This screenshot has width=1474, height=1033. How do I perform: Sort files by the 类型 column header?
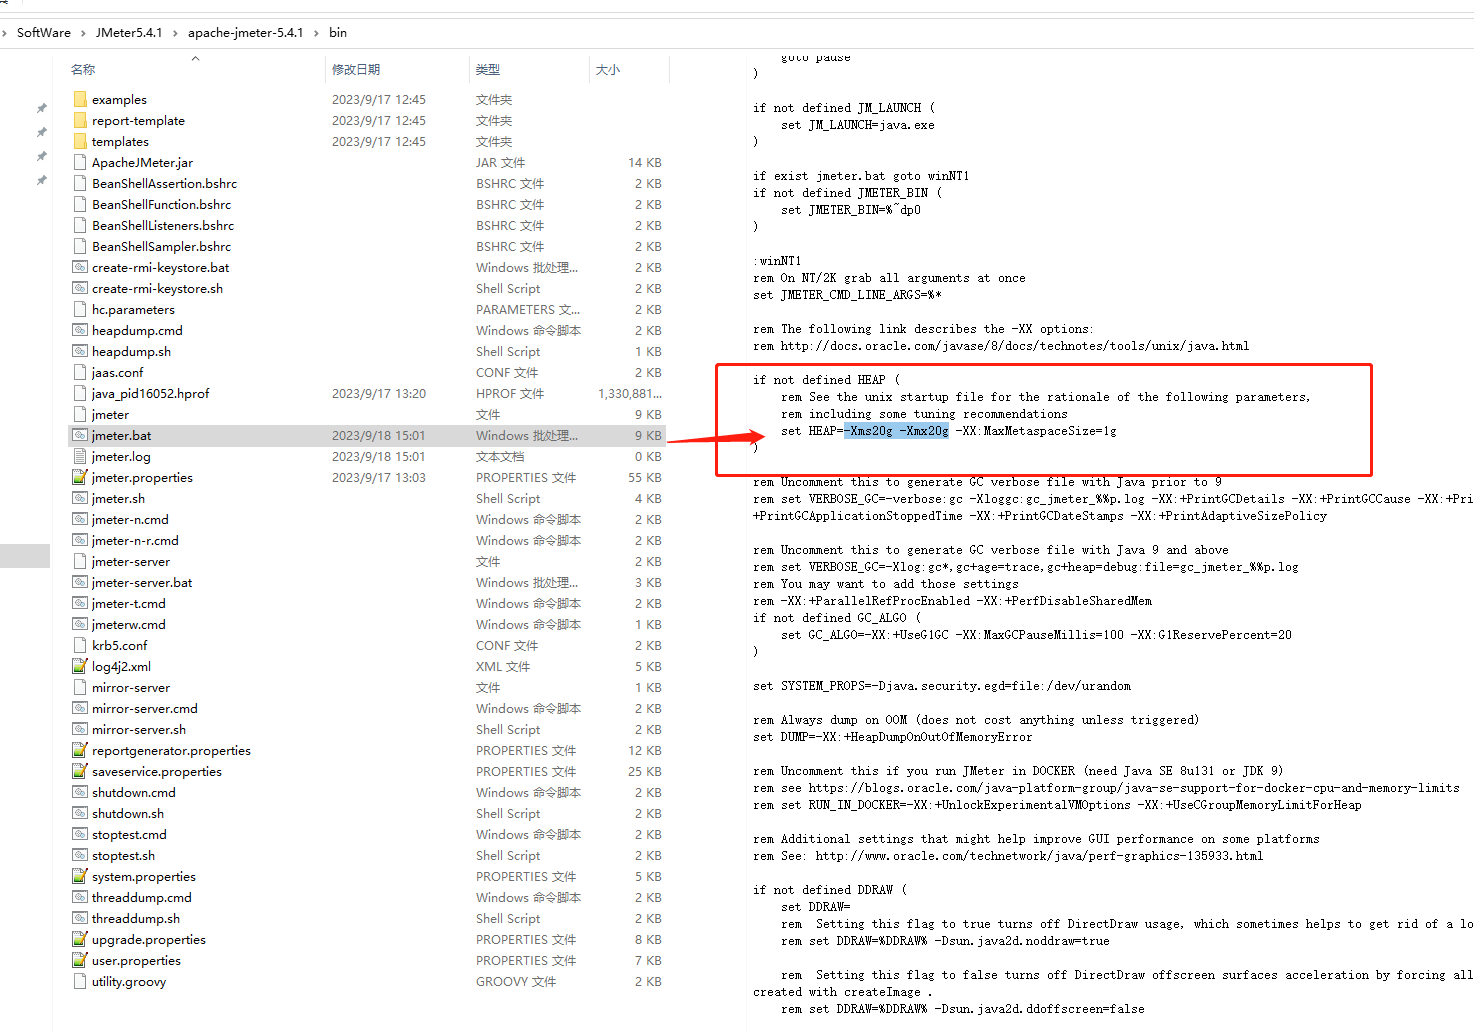point(488,69)
